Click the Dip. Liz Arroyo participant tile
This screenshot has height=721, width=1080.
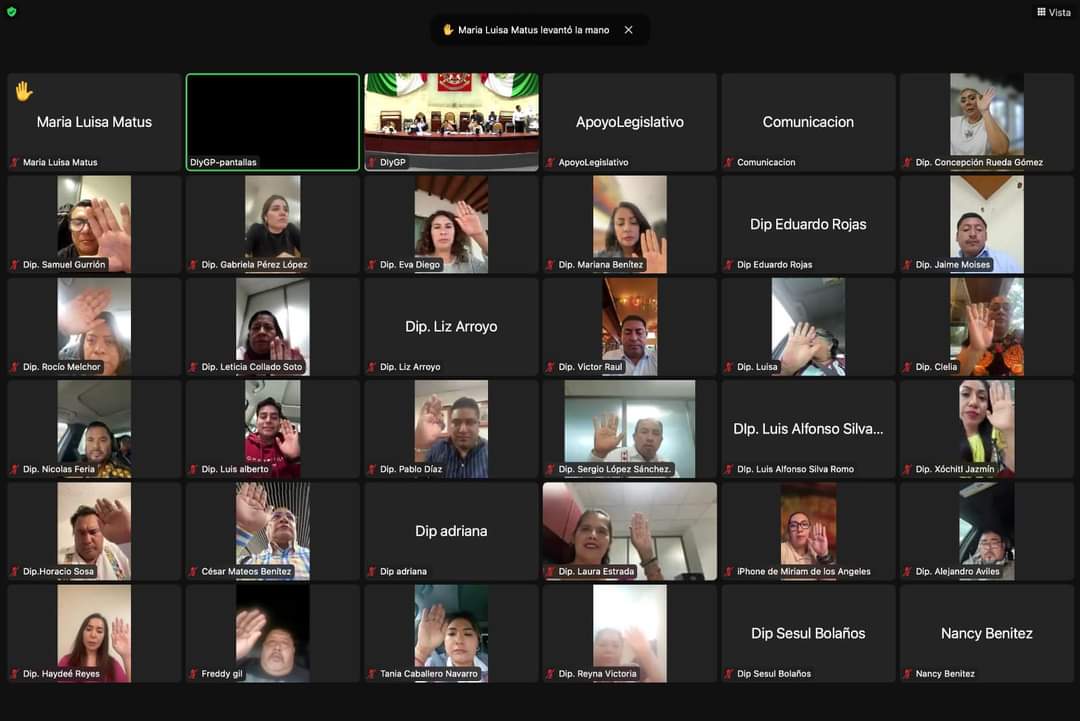coord(451,326)
